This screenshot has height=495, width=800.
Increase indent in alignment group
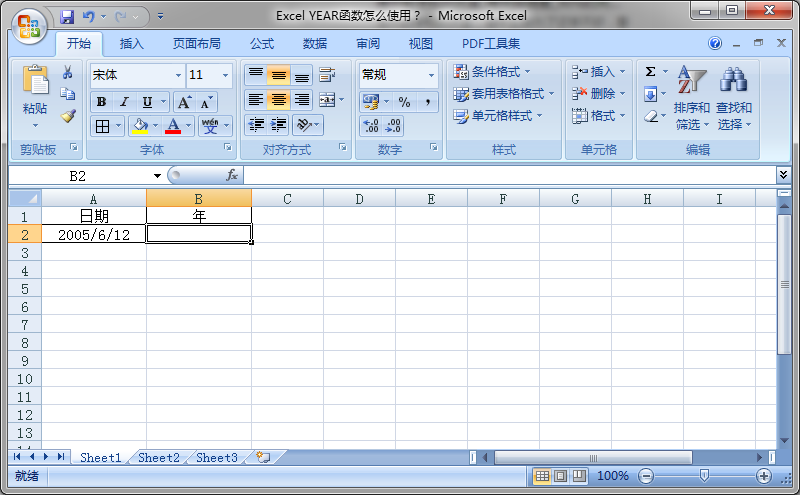coord(279,125)
